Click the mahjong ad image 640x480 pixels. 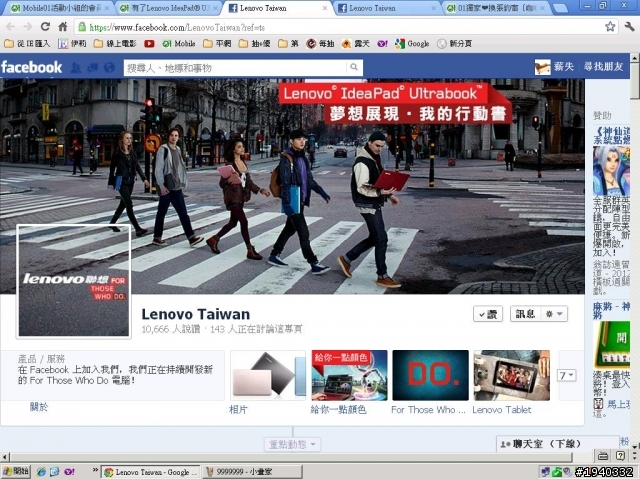[x=611, y=344]
